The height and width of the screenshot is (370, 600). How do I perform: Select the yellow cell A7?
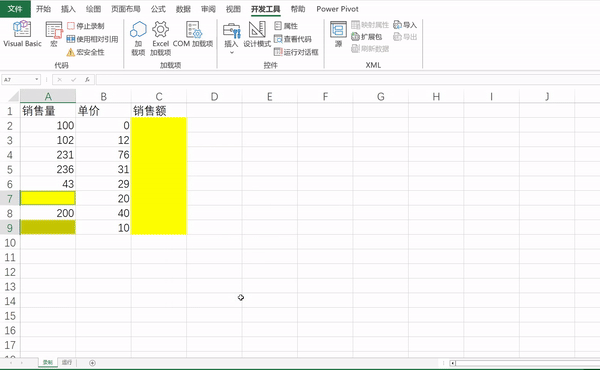48,199
